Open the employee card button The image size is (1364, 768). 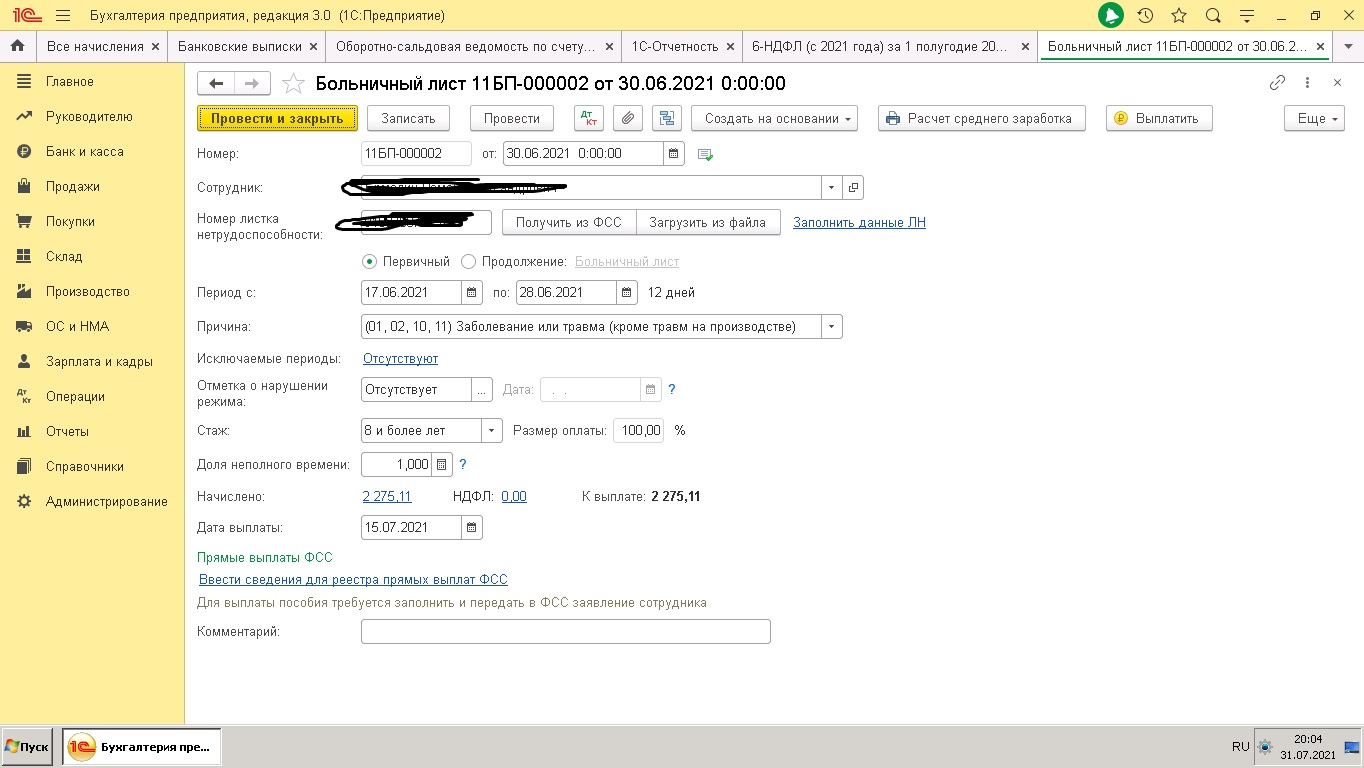(x=853, y=187)
